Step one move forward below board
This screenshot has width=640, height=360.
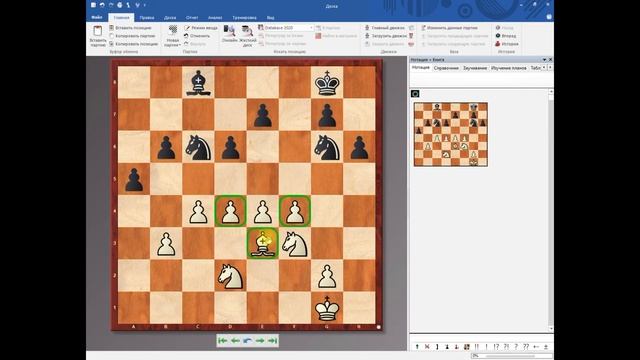point(260,340)
